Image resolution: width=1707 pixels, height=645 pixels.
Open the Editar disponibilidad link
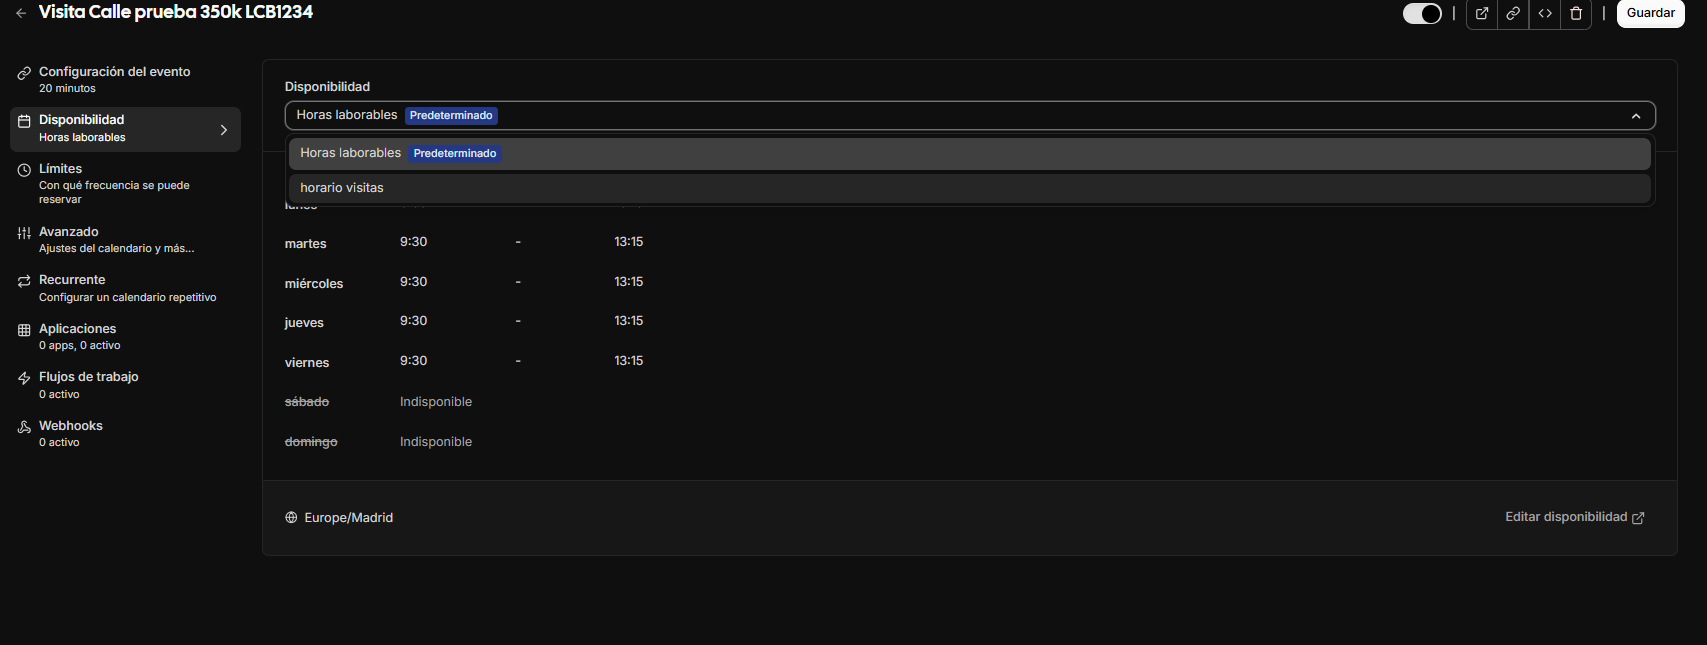pyautogui.click(x=1574, y=517)
